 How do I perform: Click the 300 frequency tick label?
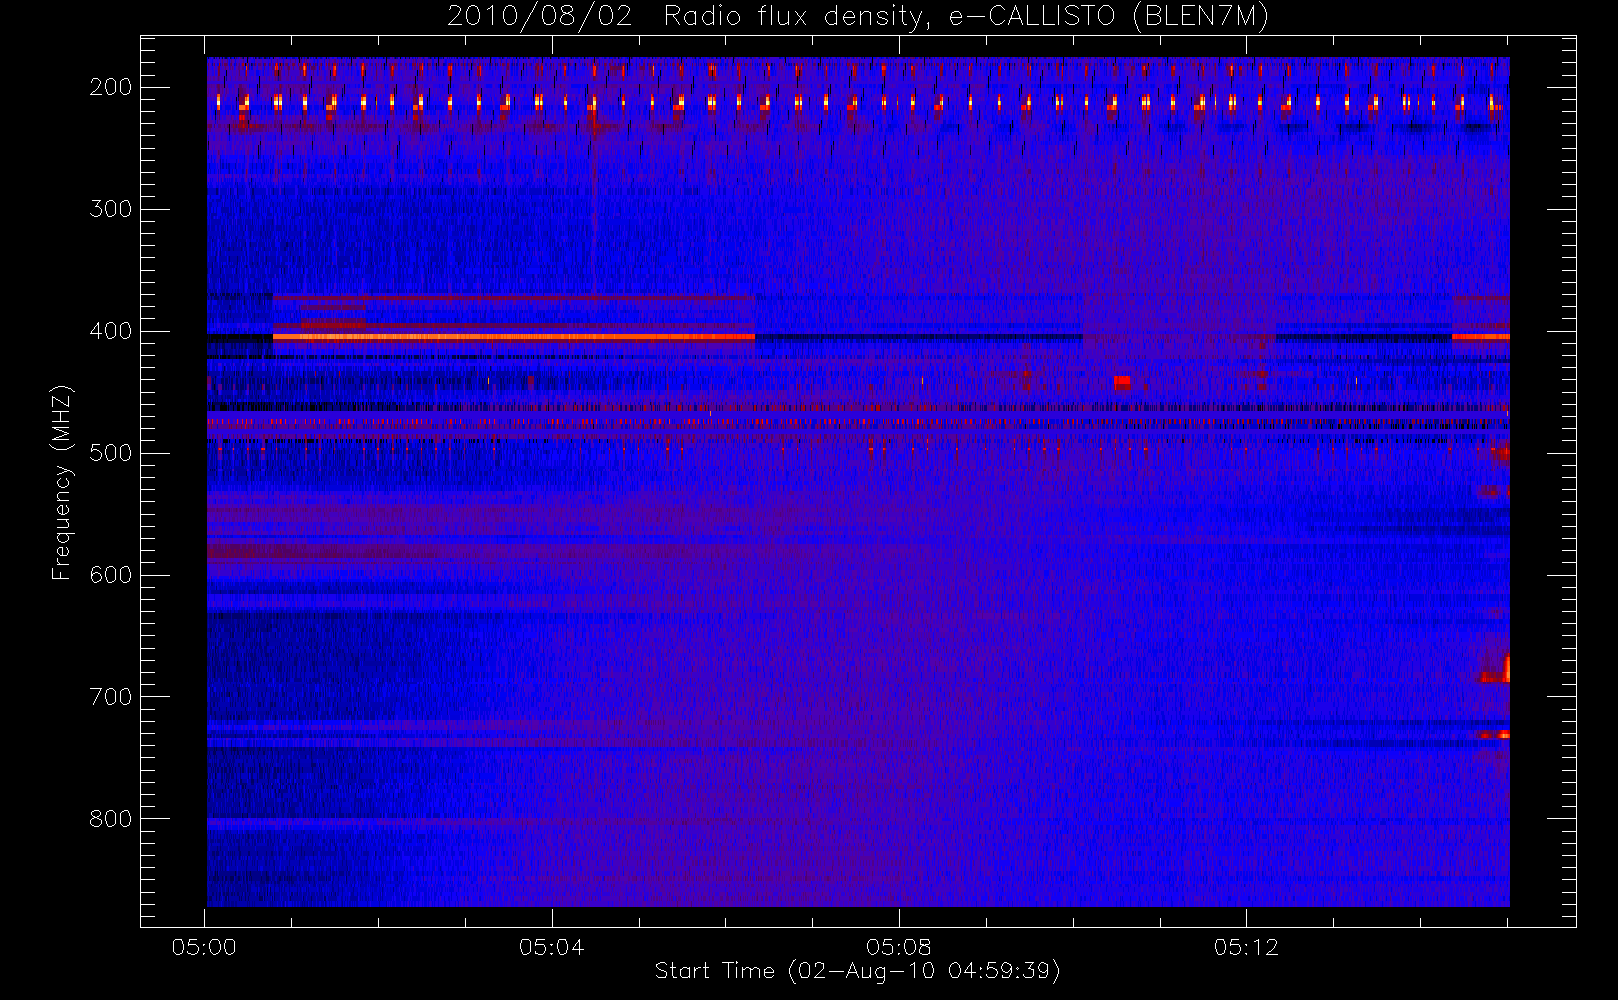111,209
